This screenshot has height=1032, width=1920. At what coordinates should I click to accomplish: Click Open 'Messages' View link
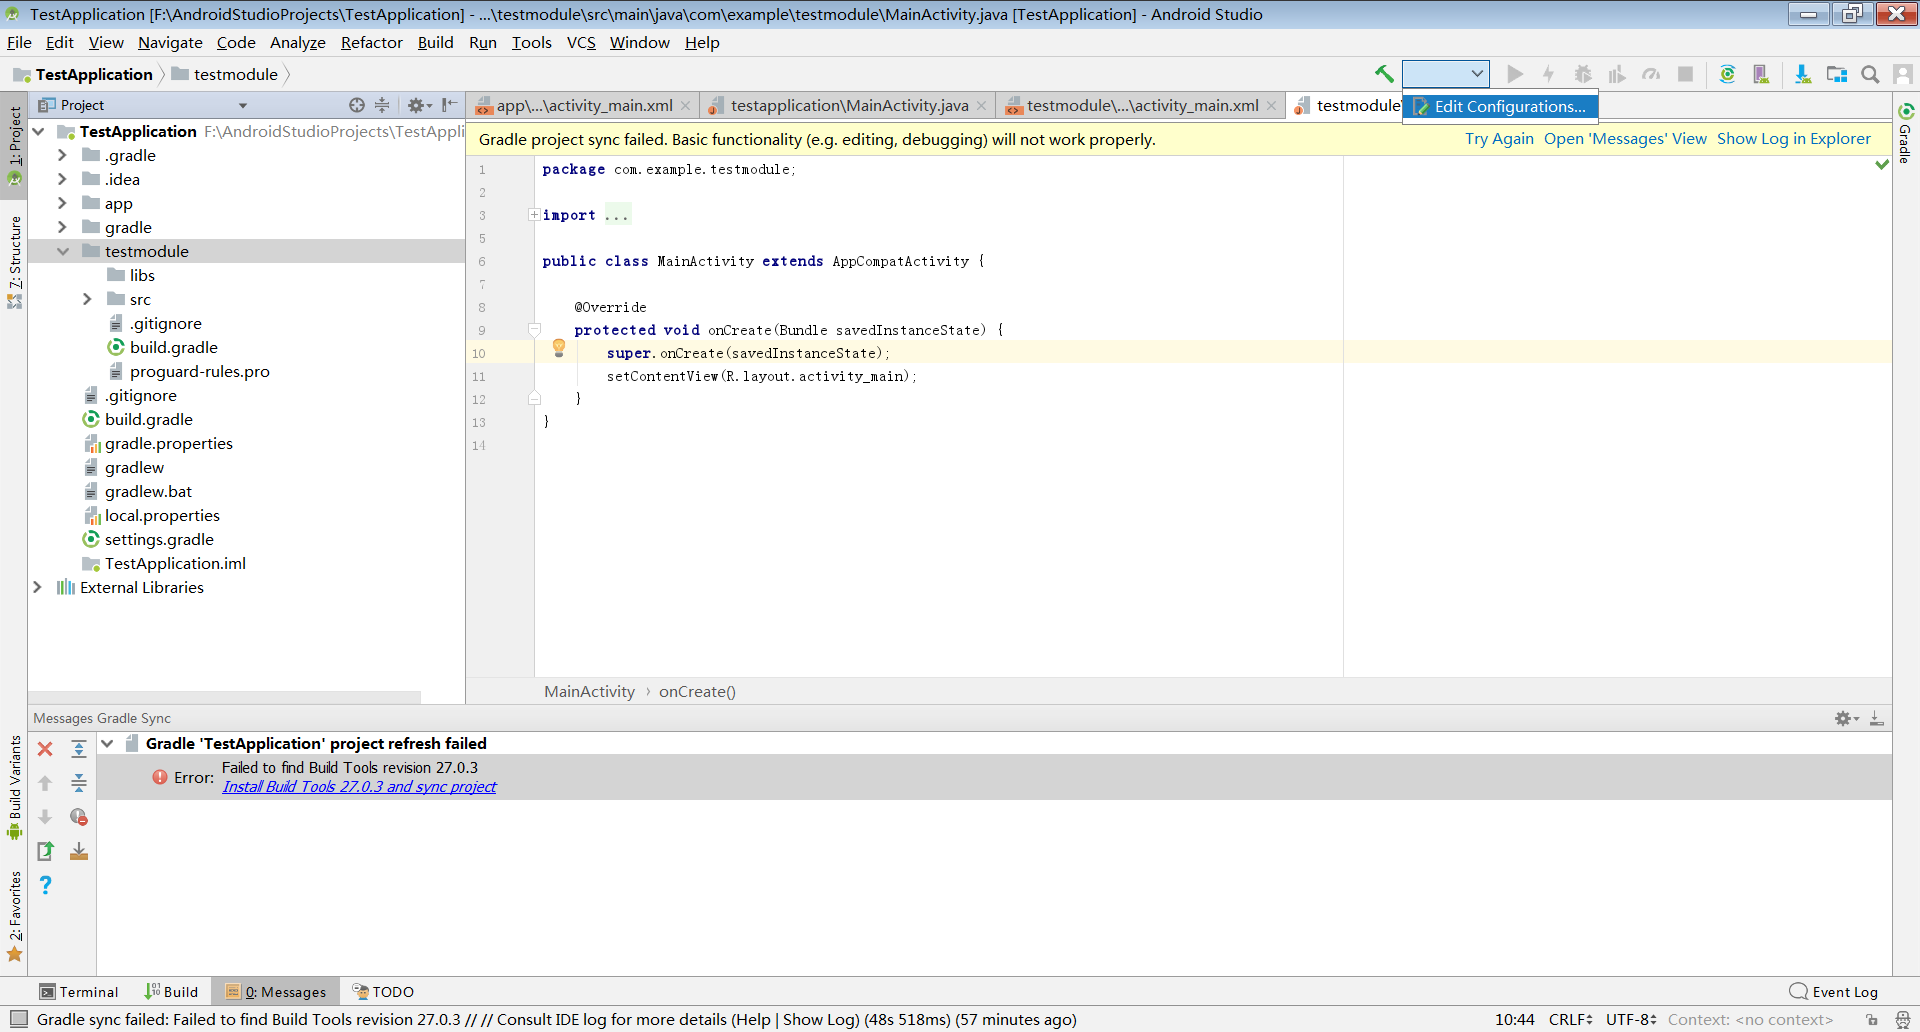(1625, 139)
